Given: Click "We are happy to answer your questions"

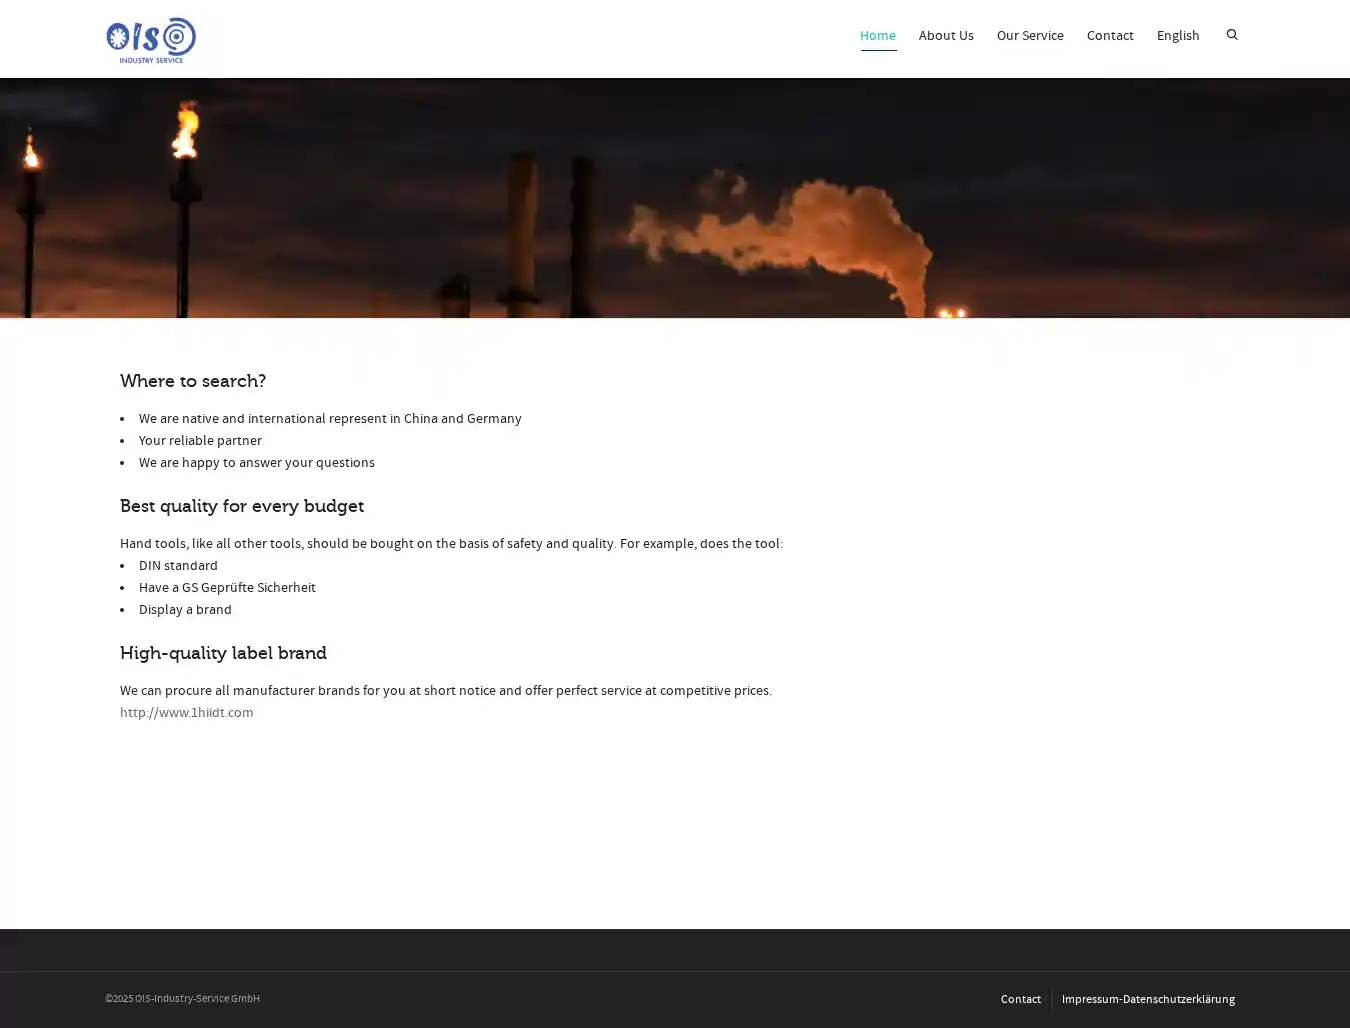Looking at the screenshot, I should click(257, 463).
